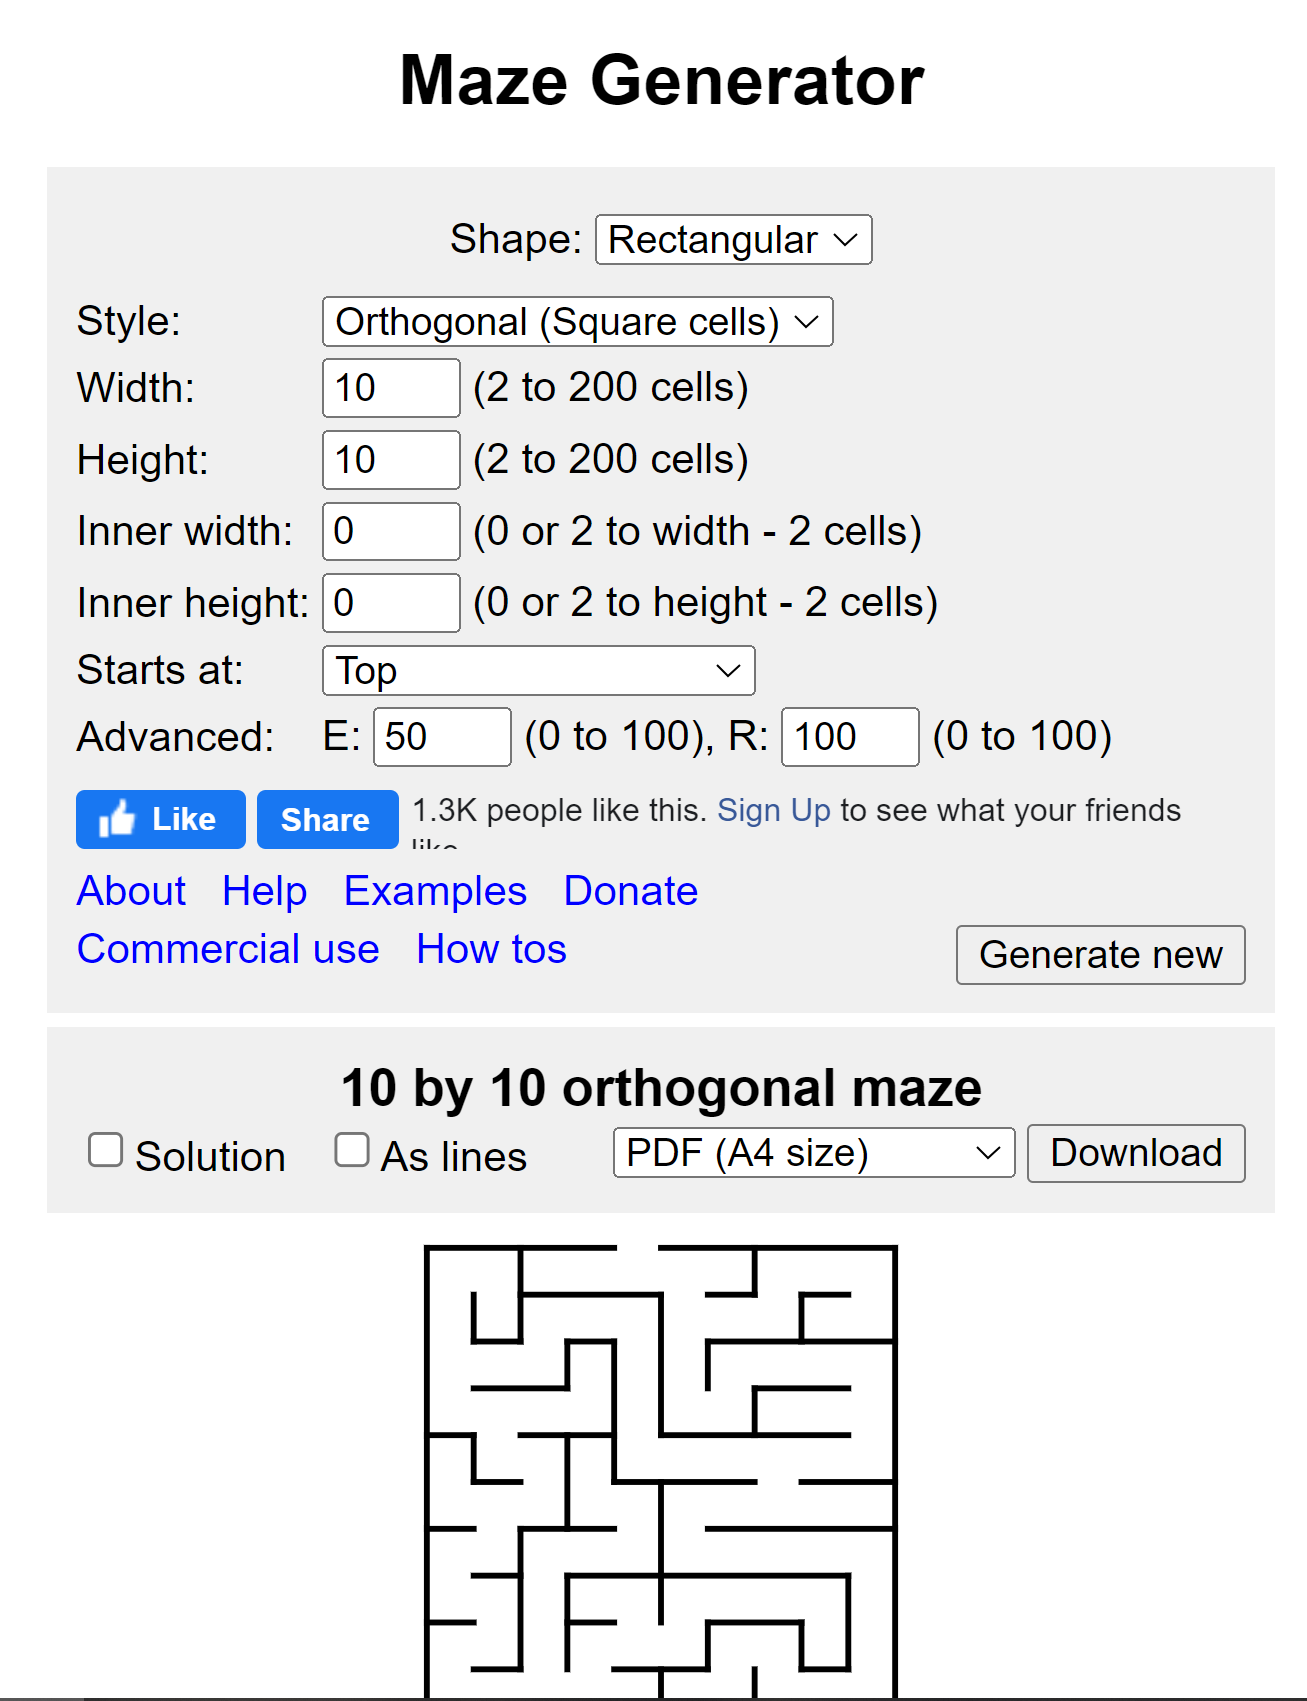The image size is (1307, 1701).
Task: Open the Shape dropdown
Action: pyautogui.click(x=733, y=239)
